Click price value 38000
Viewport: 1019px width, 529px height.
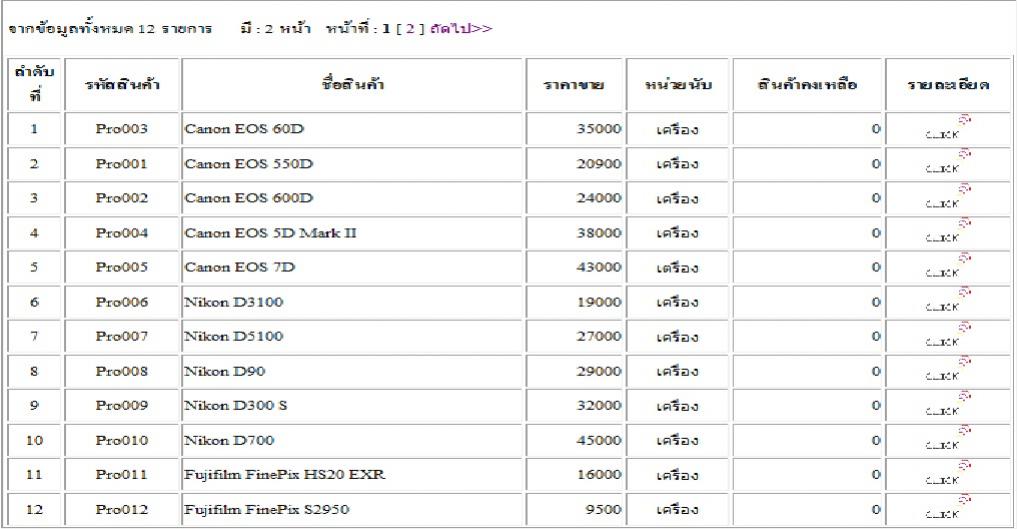(599, 233)
